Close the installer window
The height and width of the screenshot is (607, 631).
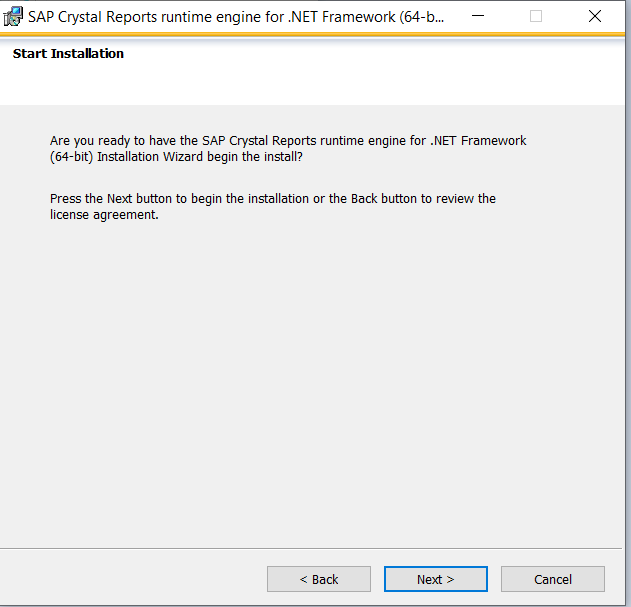595,16
